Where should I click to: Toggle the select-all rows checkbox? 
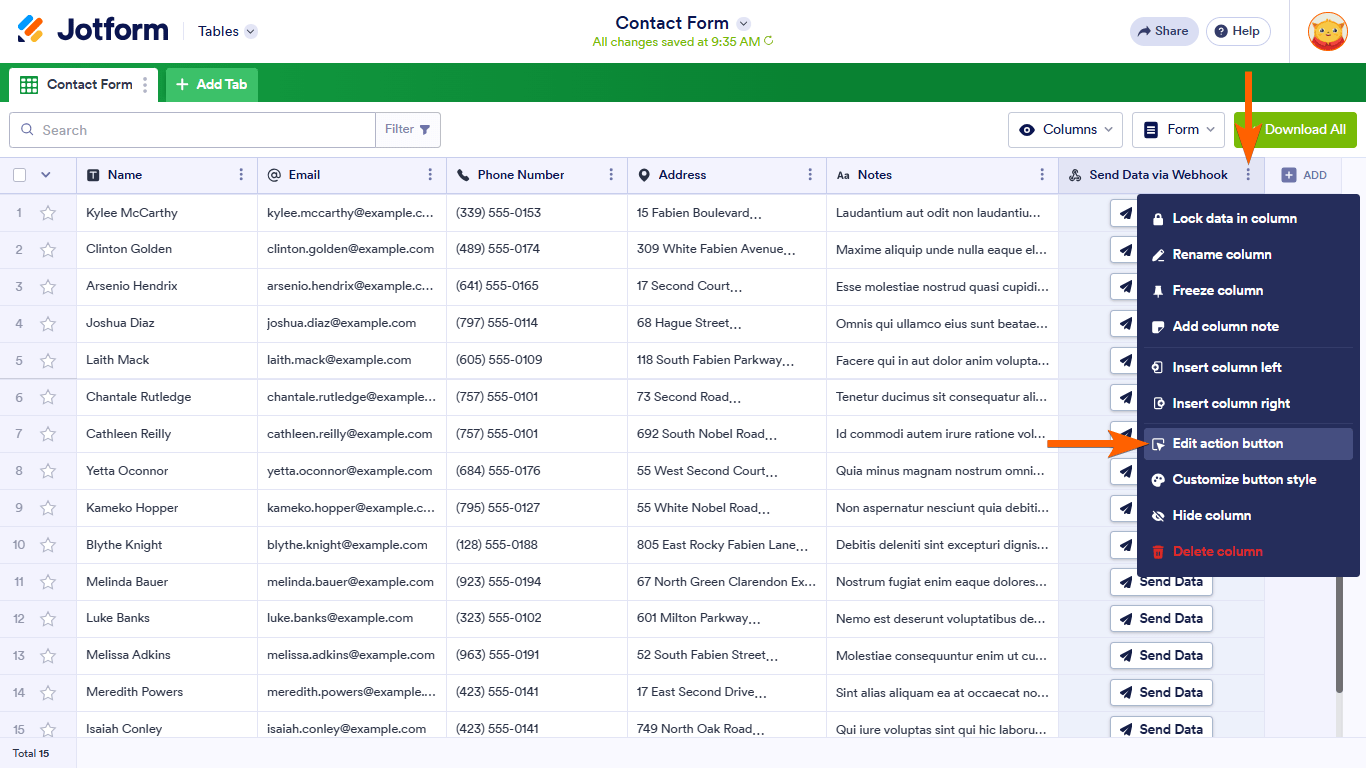click(20, 175)
